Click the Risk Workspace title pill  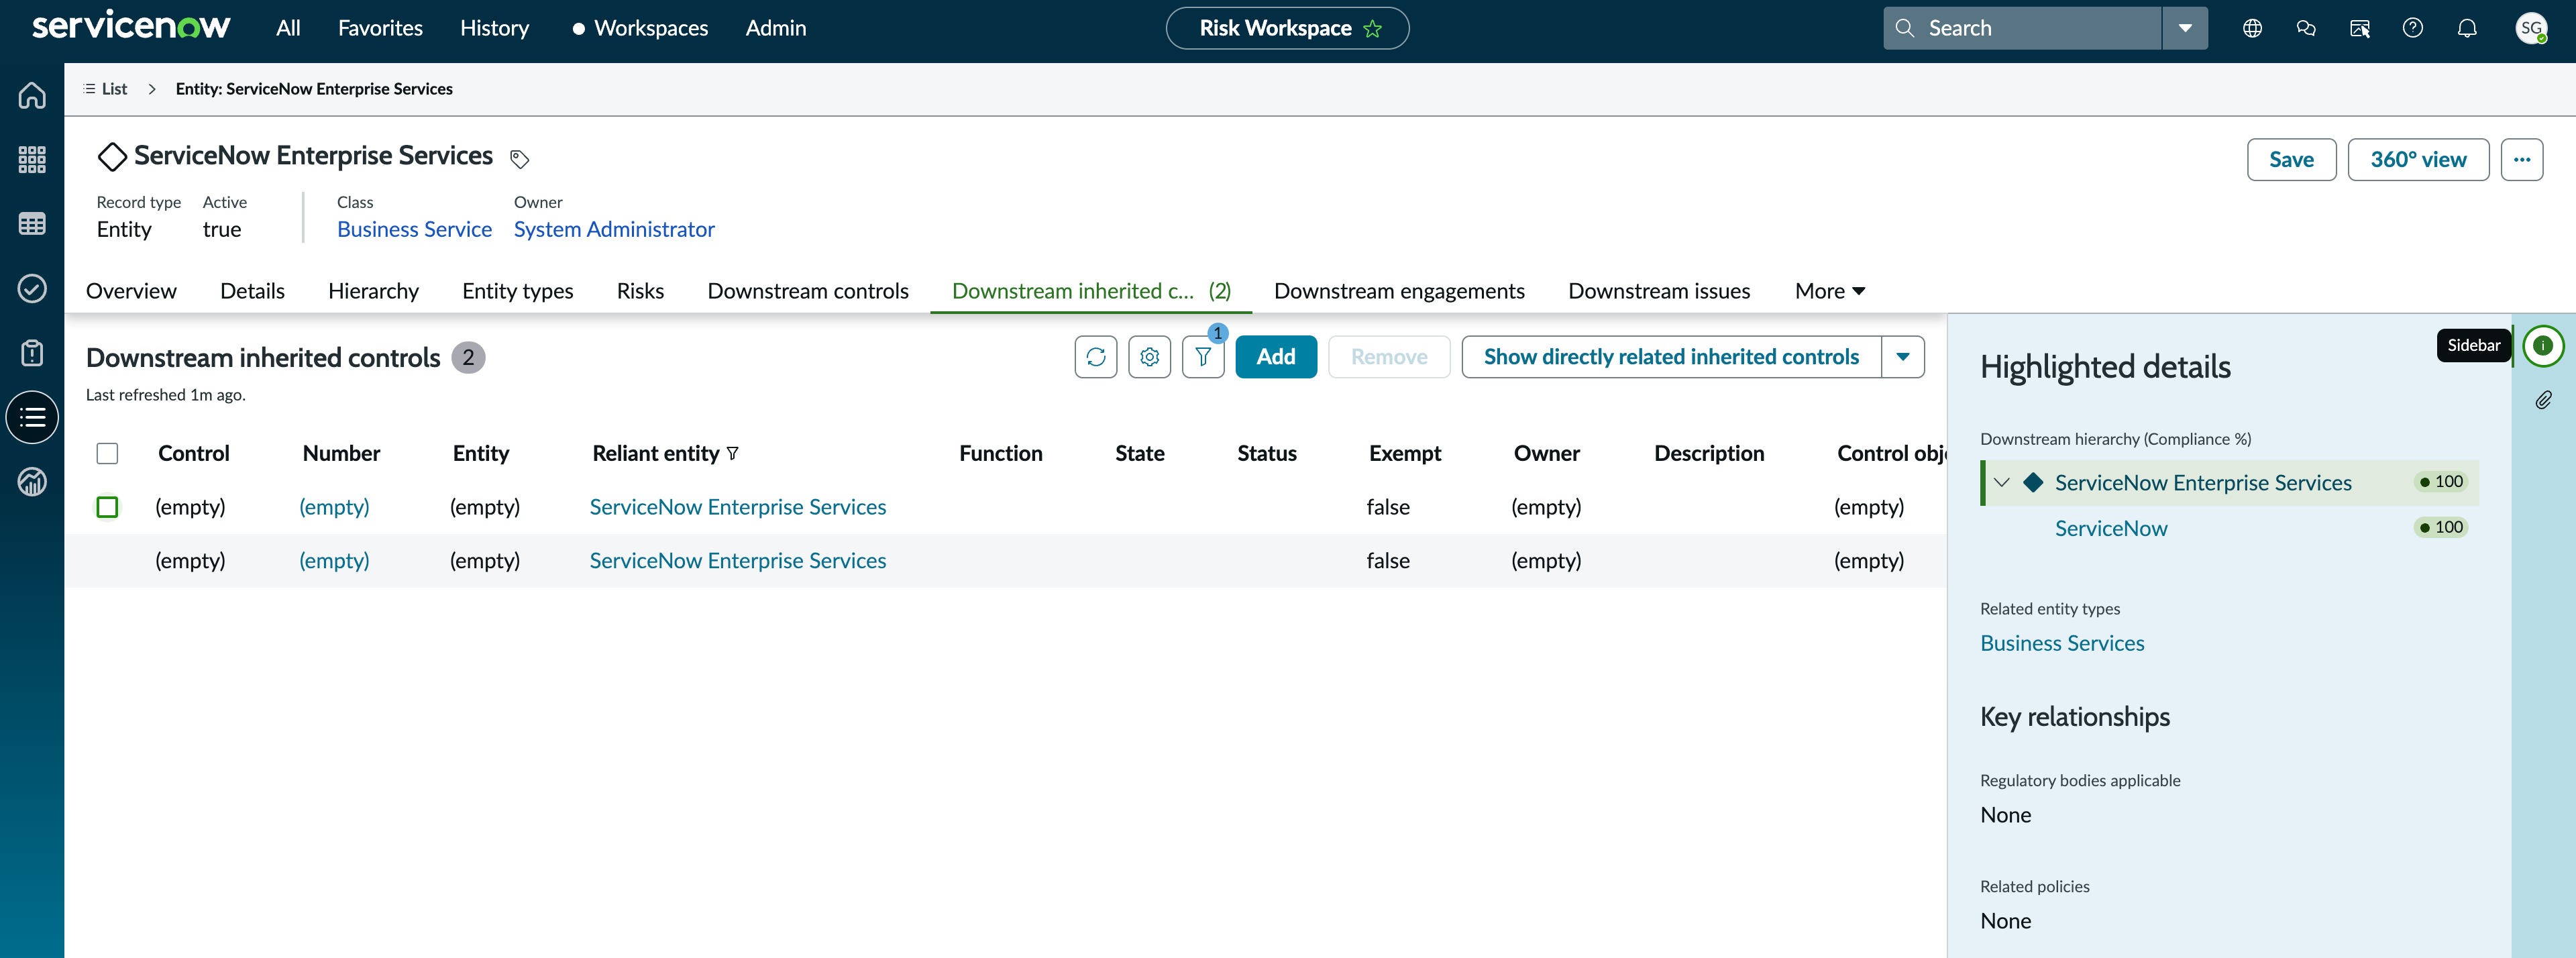tap(1287, 28)
